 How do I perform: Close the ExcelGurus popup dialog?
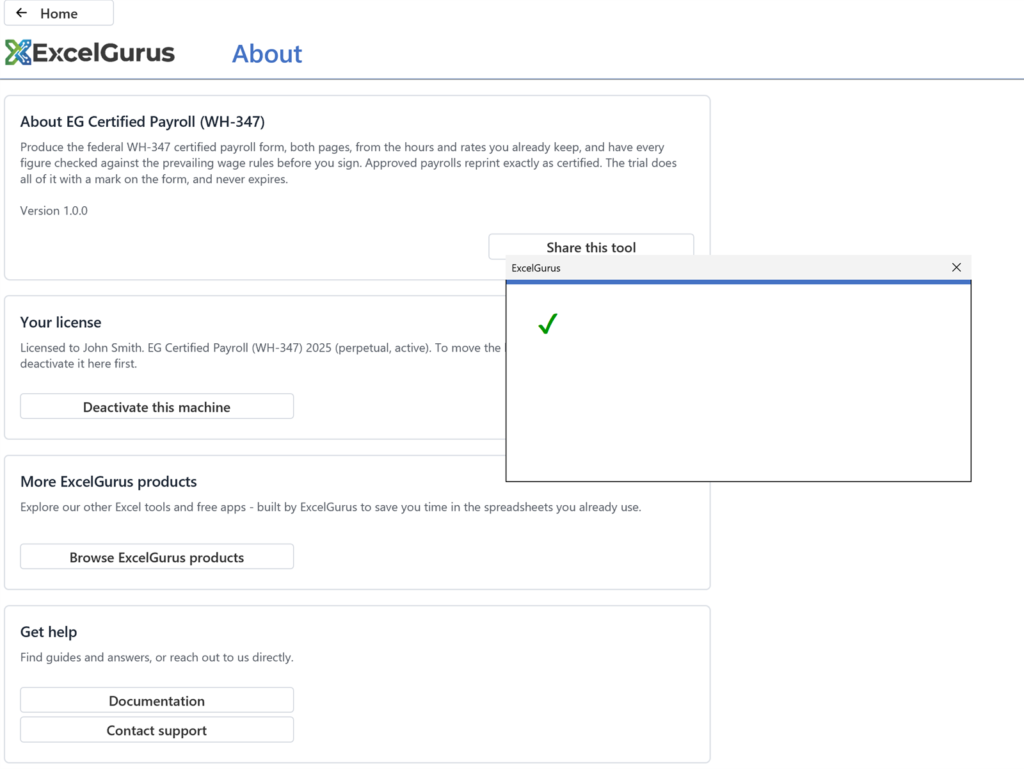pyautogui.click(x=956, y=268)
